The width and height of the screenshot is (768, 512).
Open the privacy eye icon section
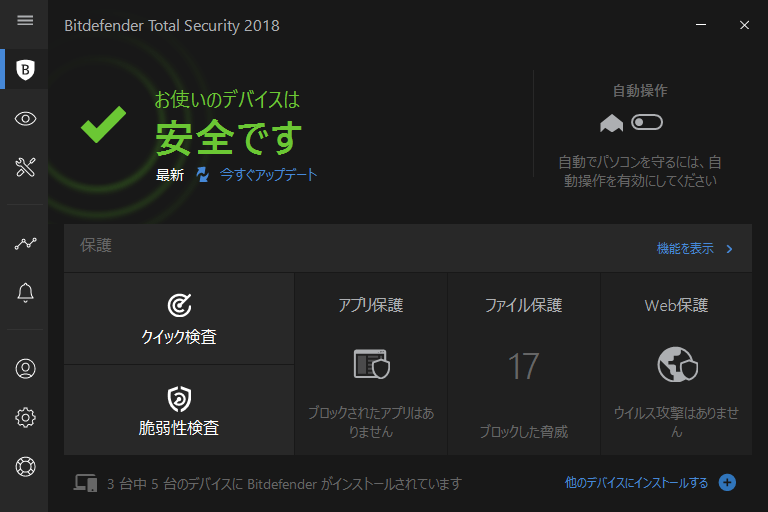point(26,119)
